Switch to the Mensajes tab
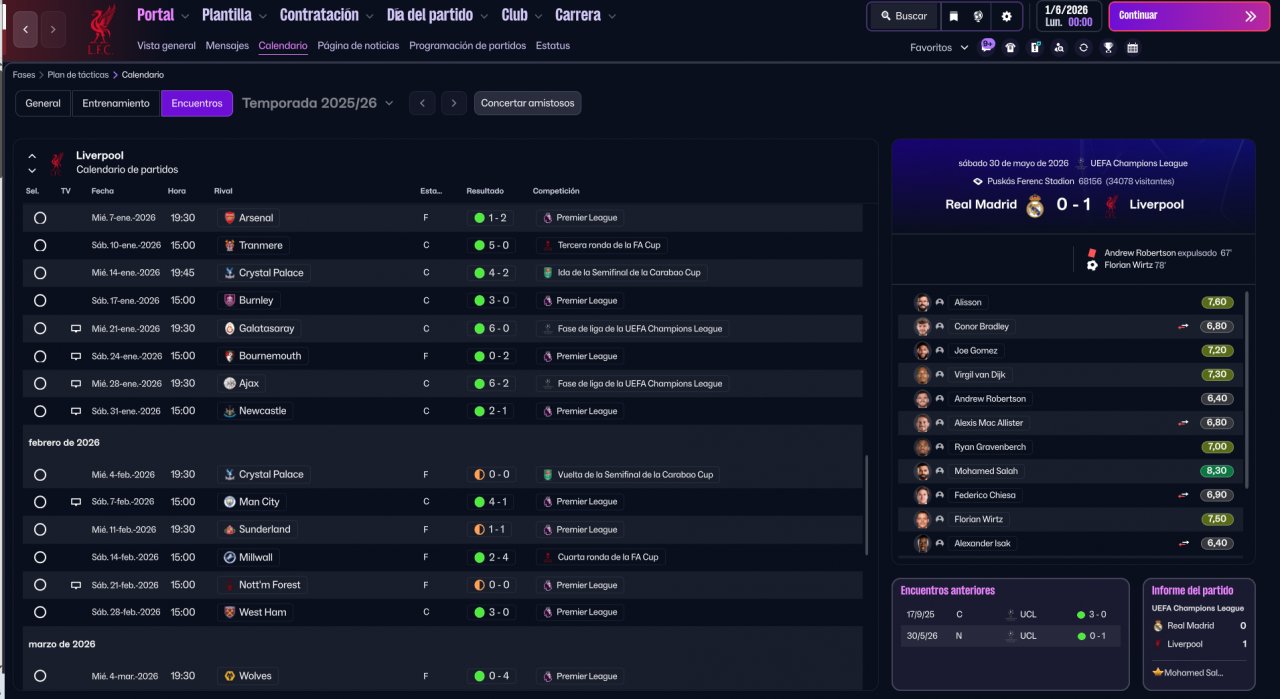This screenshot has height=699, width=1280. click(x=227, y=46)
